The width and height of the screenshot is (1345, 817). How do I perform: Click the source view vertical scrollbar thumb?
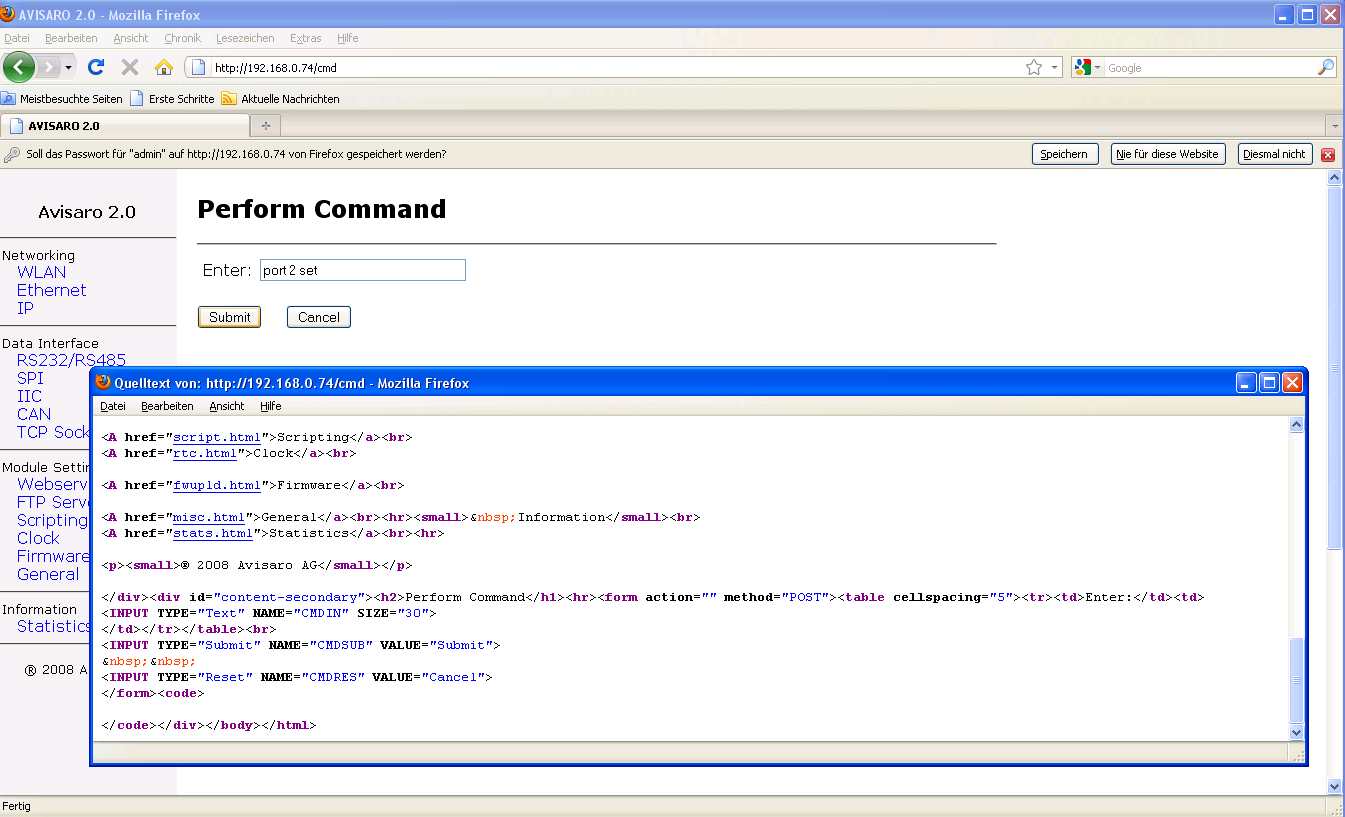click(1297, 679)
